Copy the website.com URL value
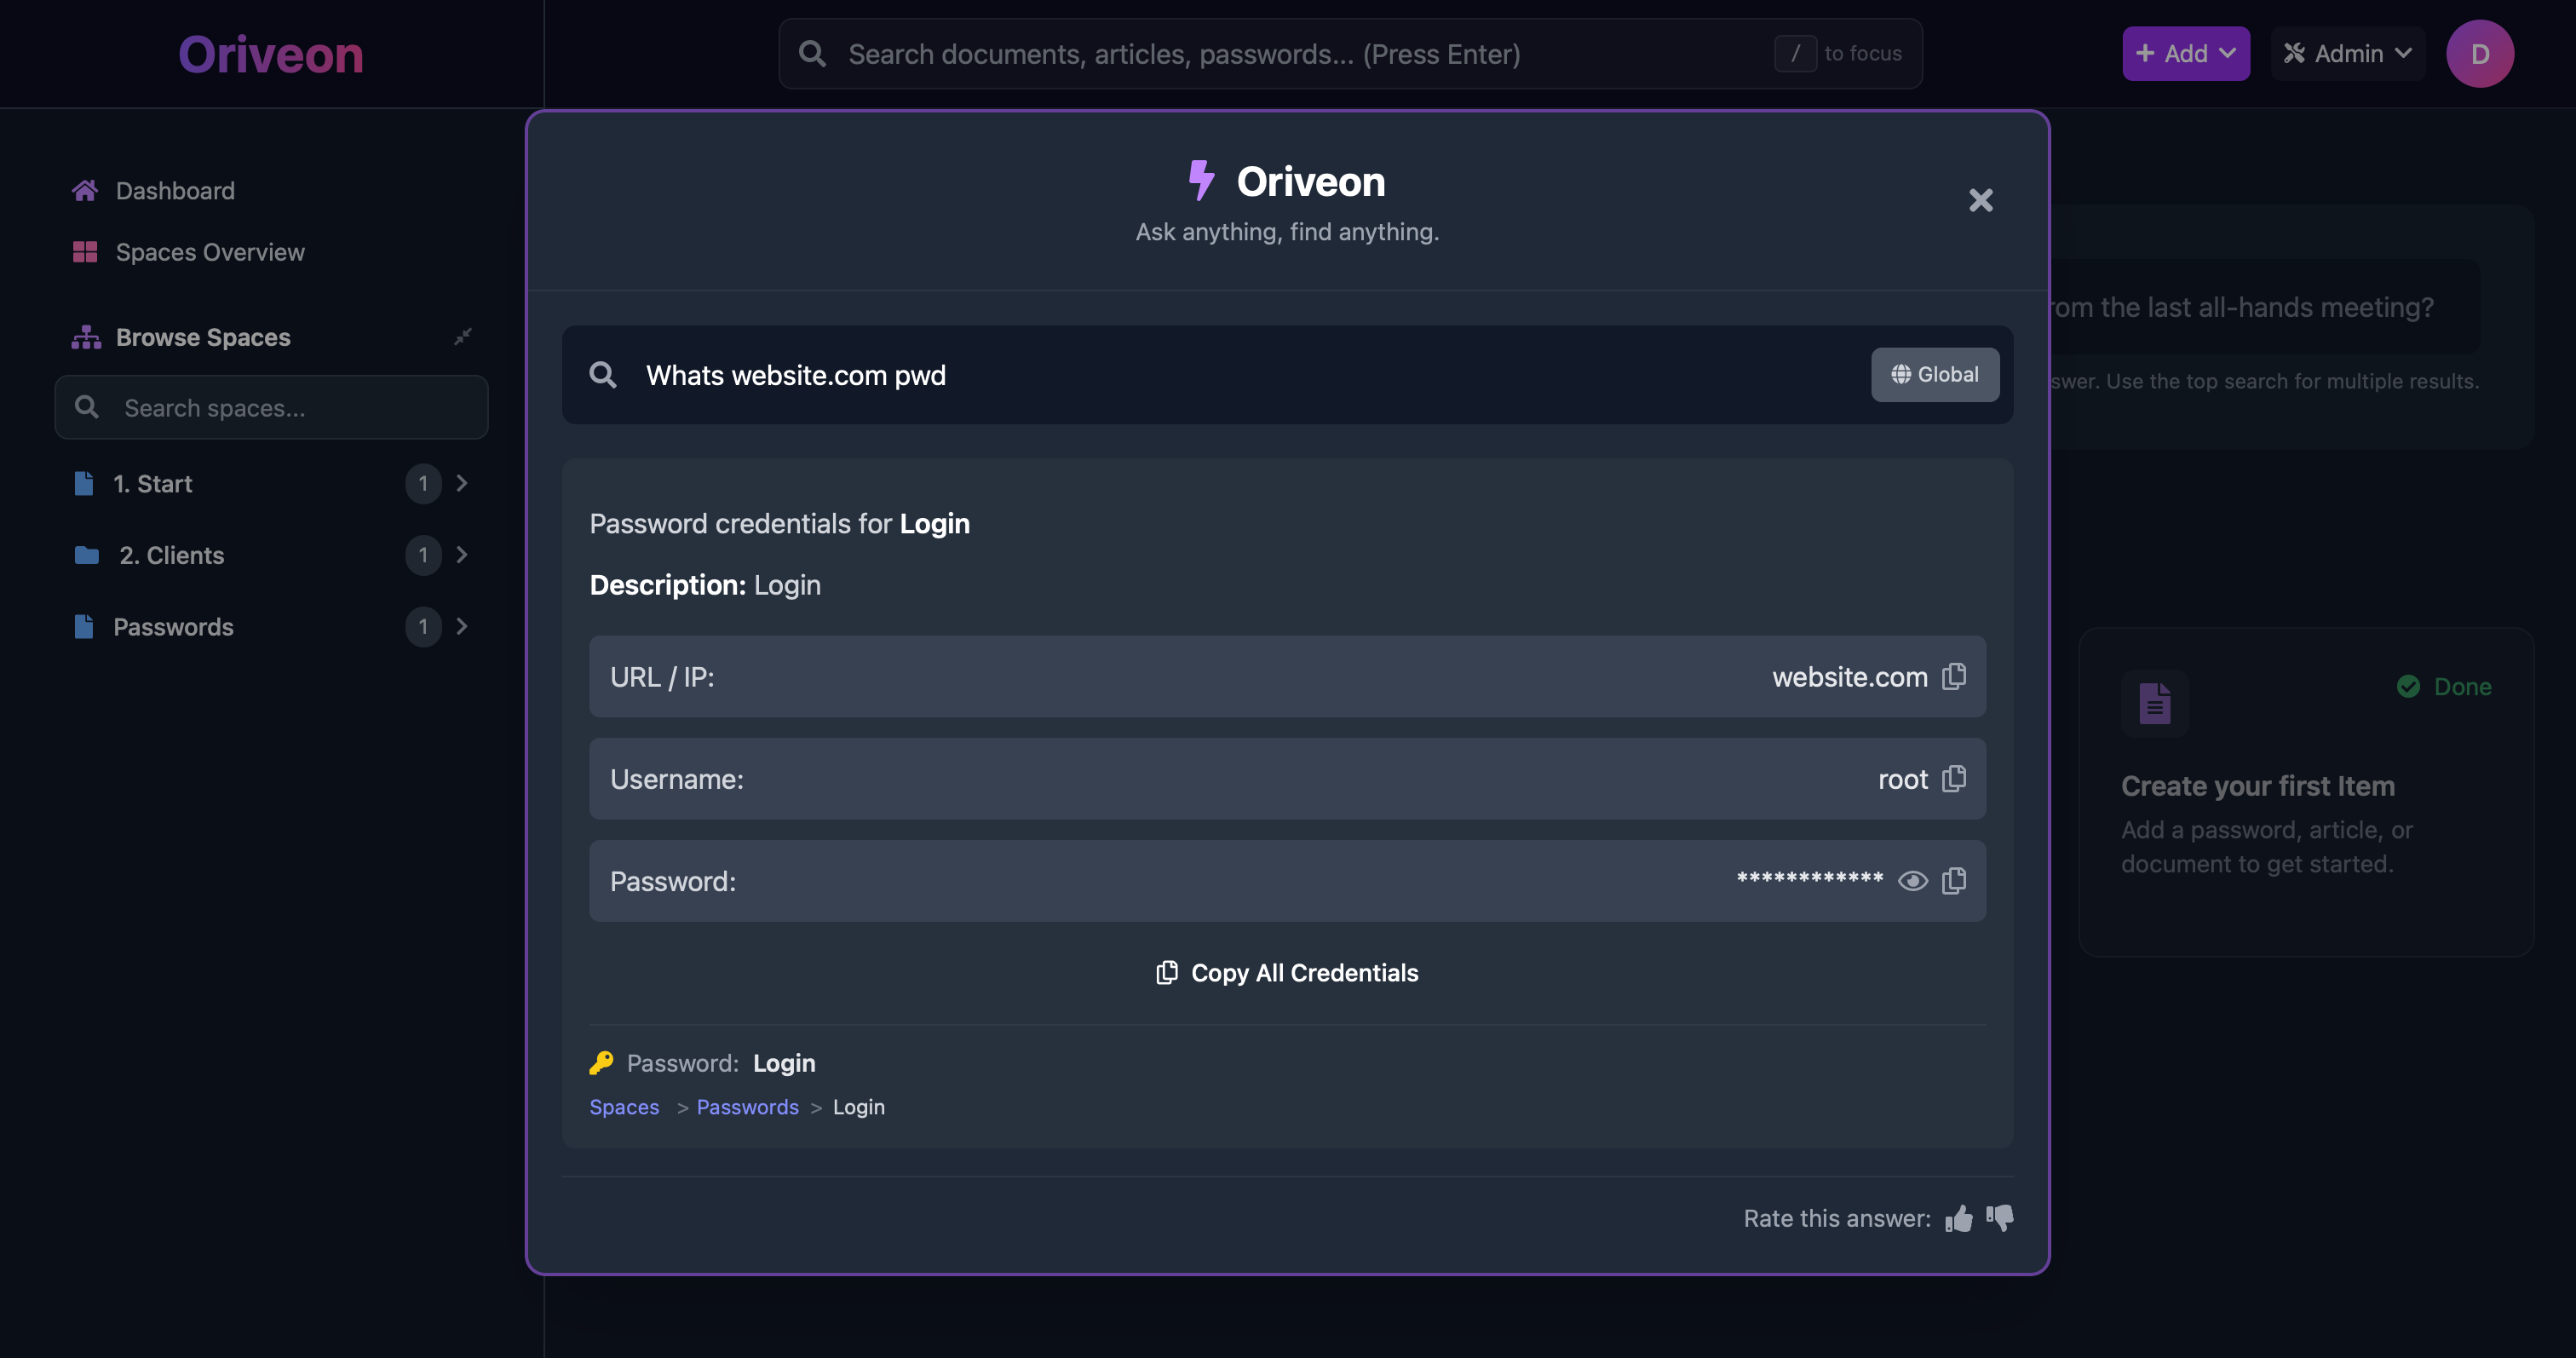This screenshot has width=2576, height=1358. pos(1953,677)
